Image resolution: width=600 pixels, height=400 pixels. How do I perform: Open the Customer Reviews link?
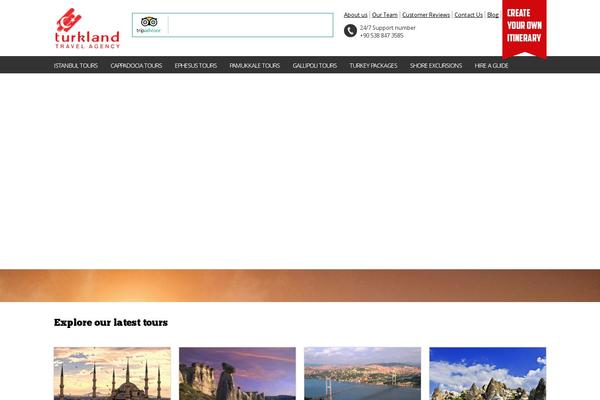(426, 15)
